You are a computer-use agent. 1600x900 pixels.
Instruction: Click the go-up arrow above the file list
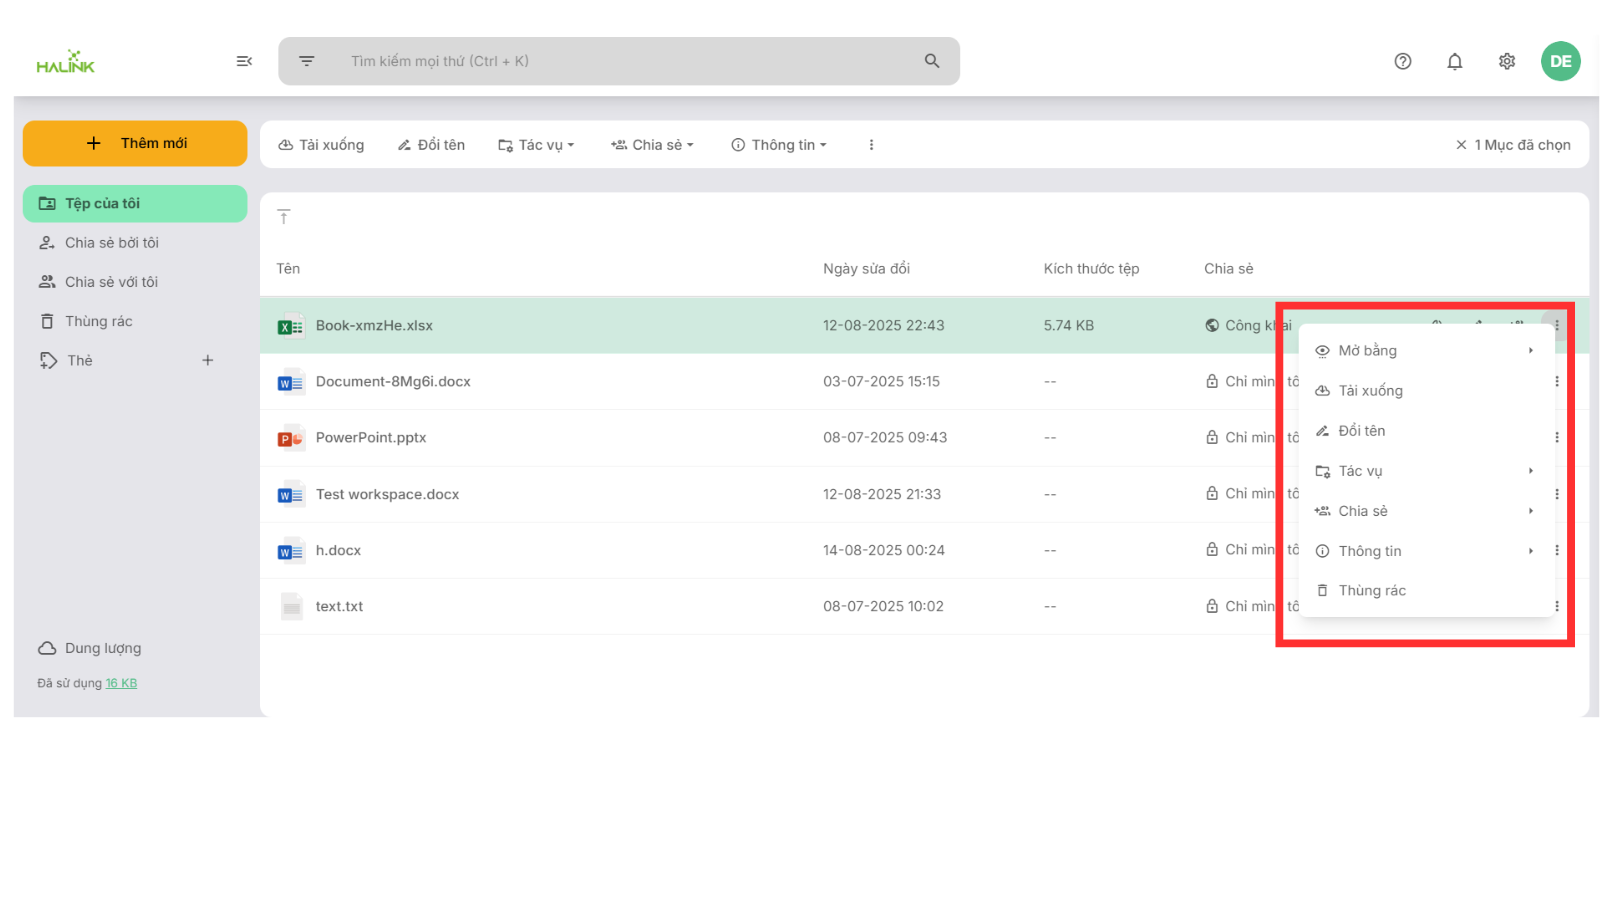point(284,217)
